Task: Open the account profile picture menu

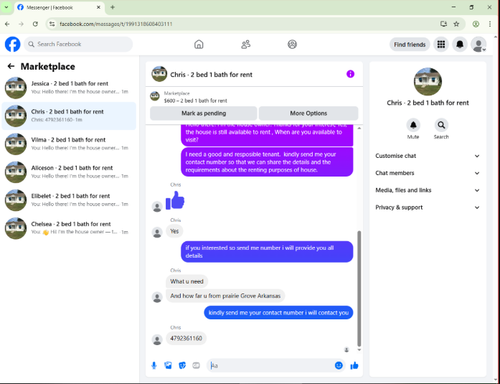Action: tap(479, 44)
